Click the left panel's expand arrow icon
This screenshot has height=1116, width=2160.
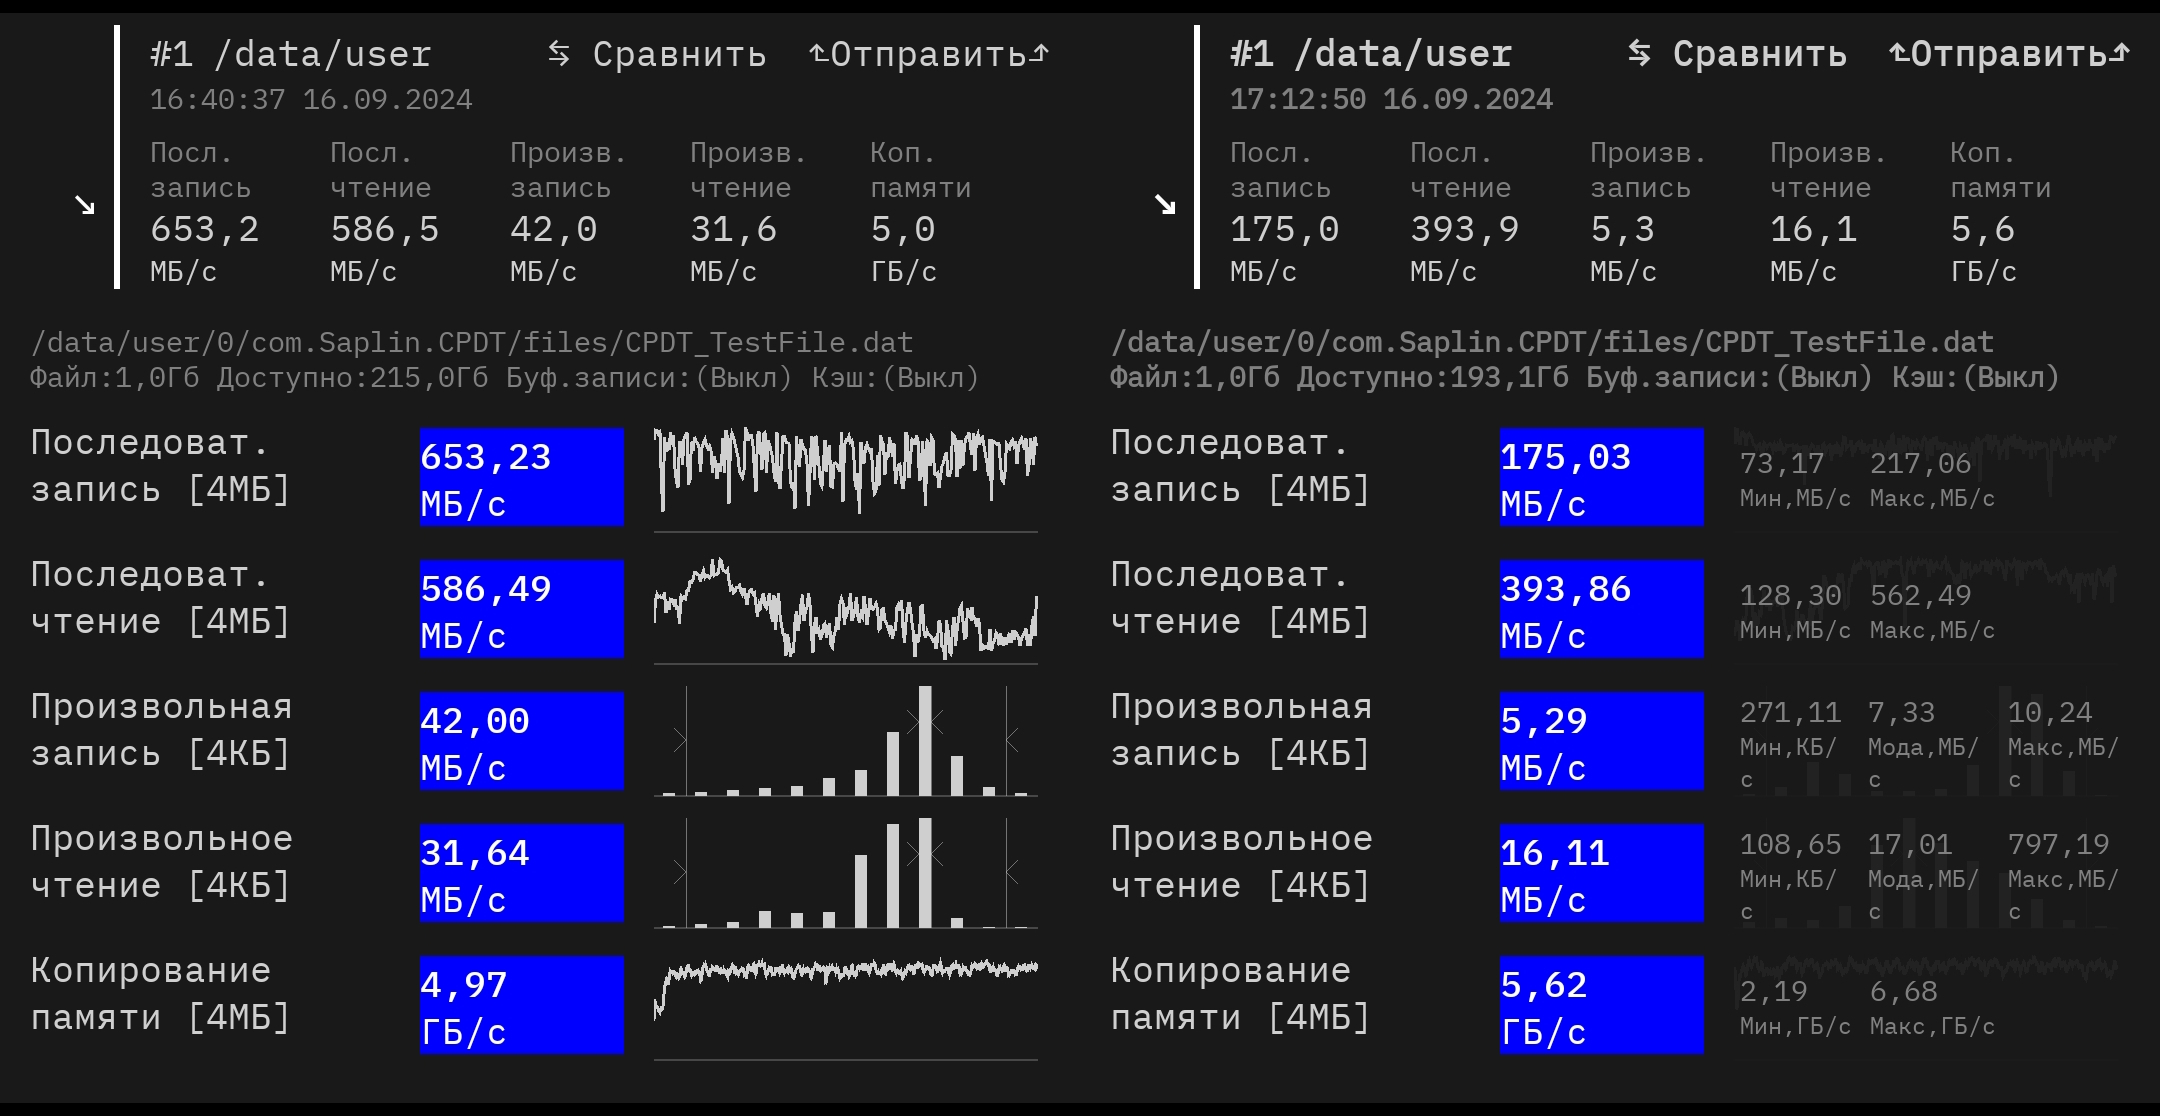[85, 205]
